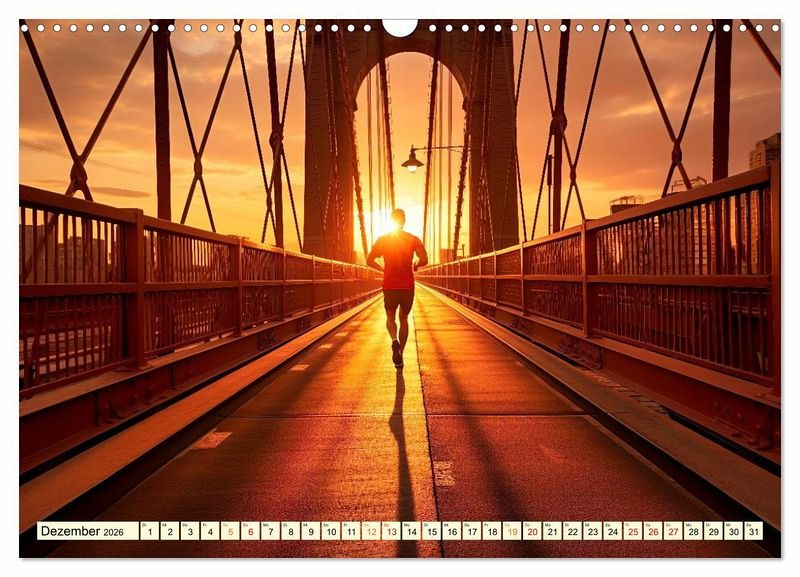The height and width of the screenshot is (577, 800).
Task: Select day 3 in the calendar strip
Action: 190,531
